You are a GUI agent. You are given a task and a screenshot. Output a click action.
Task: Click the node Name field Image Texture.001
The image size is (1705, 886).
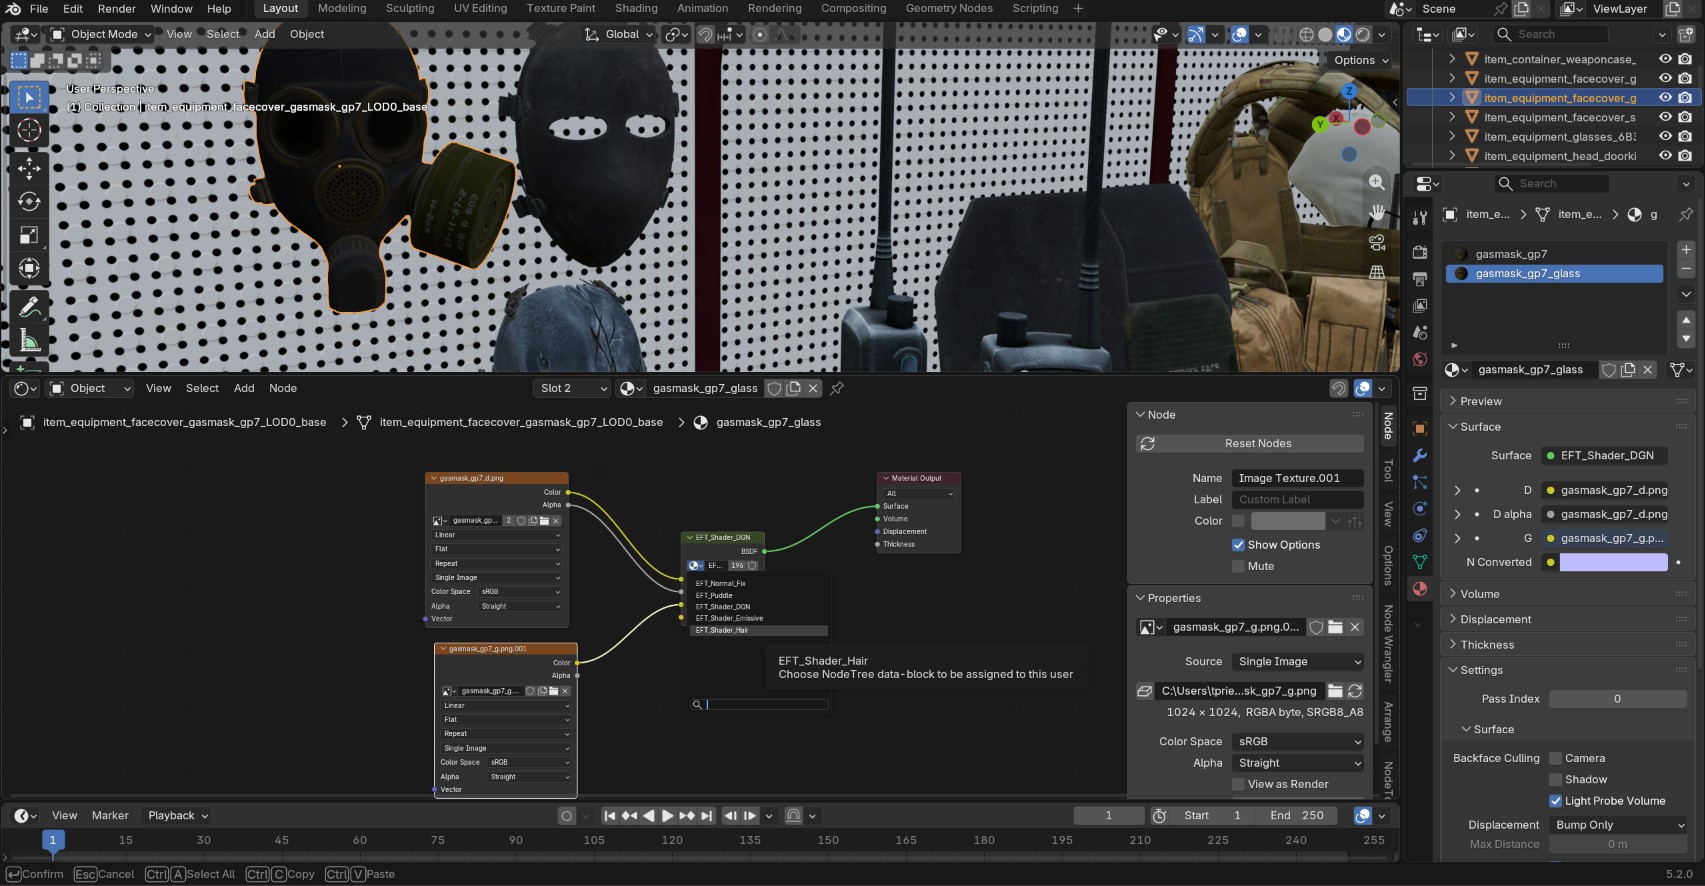pos(1298,478)
